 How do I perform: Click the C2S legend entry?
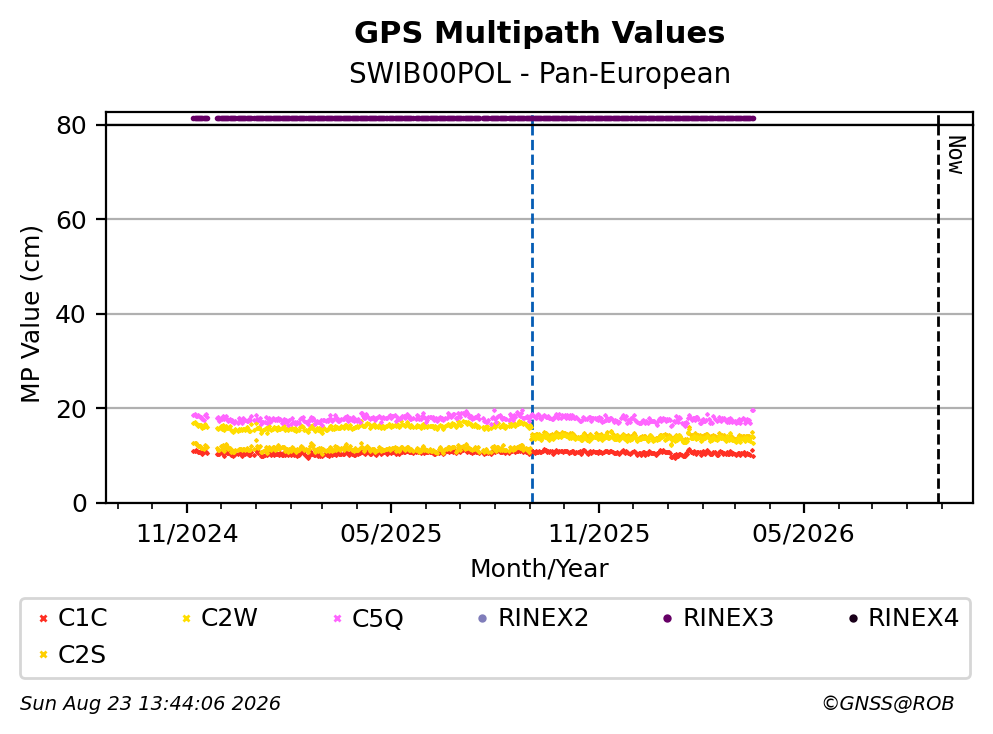[72, 654]
